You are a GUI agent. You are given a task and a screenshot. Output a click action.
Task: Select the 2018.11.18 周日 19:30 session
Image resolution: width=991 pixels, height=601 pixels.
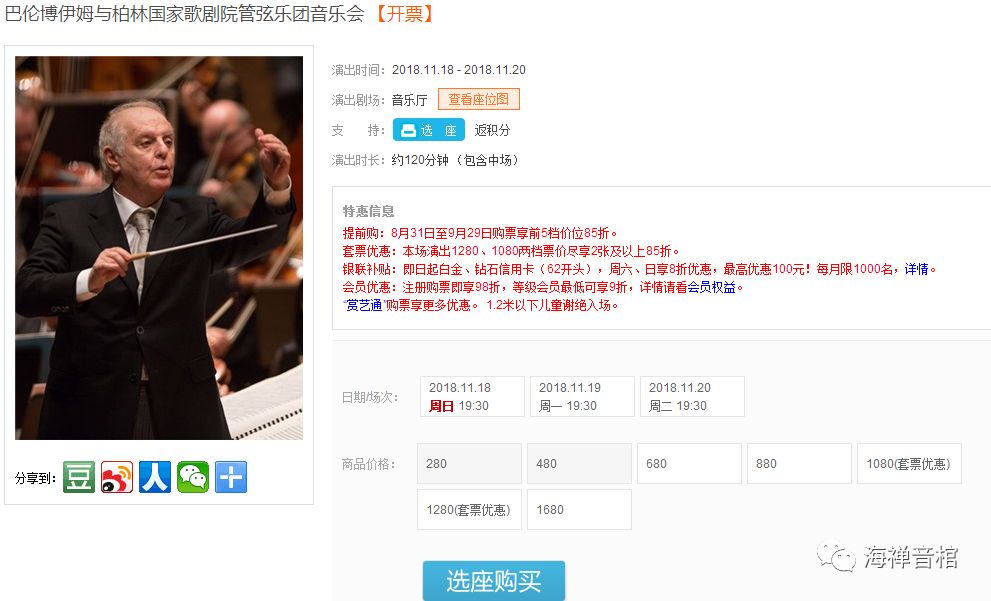(472, 396)
